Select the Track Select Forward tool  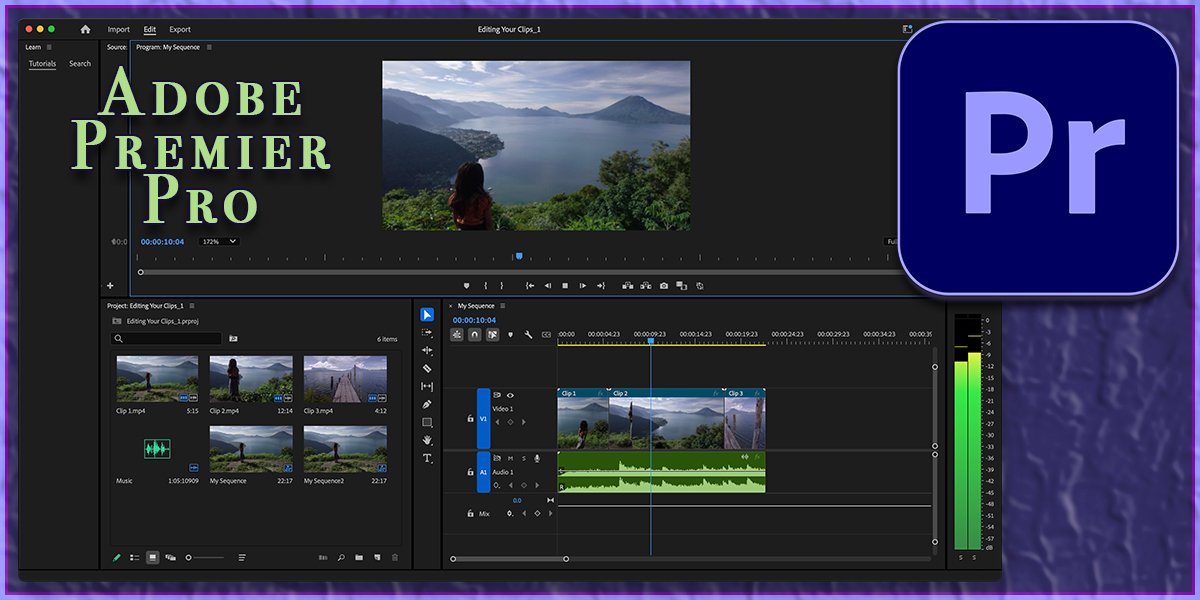427,333
